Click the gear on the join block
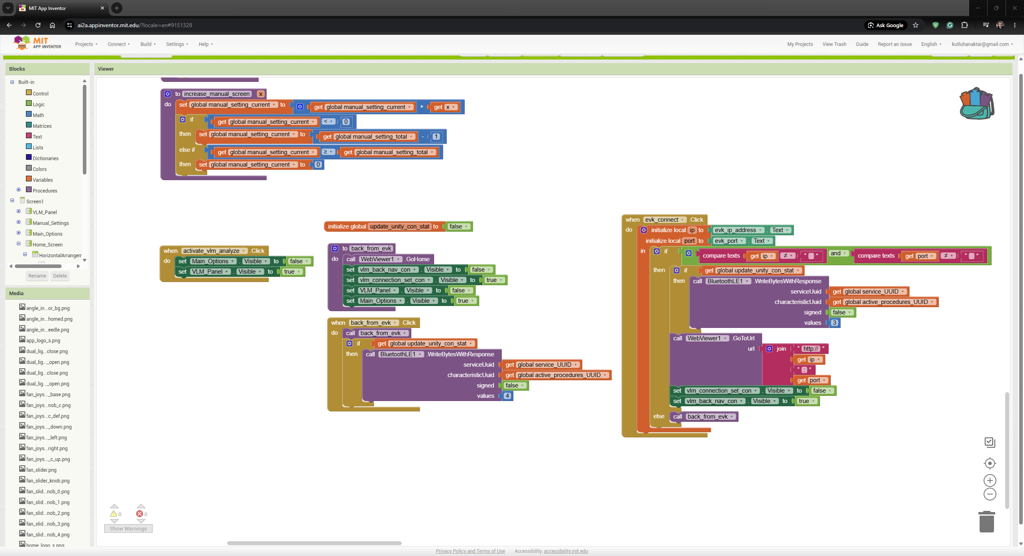 tap(769, 349)
